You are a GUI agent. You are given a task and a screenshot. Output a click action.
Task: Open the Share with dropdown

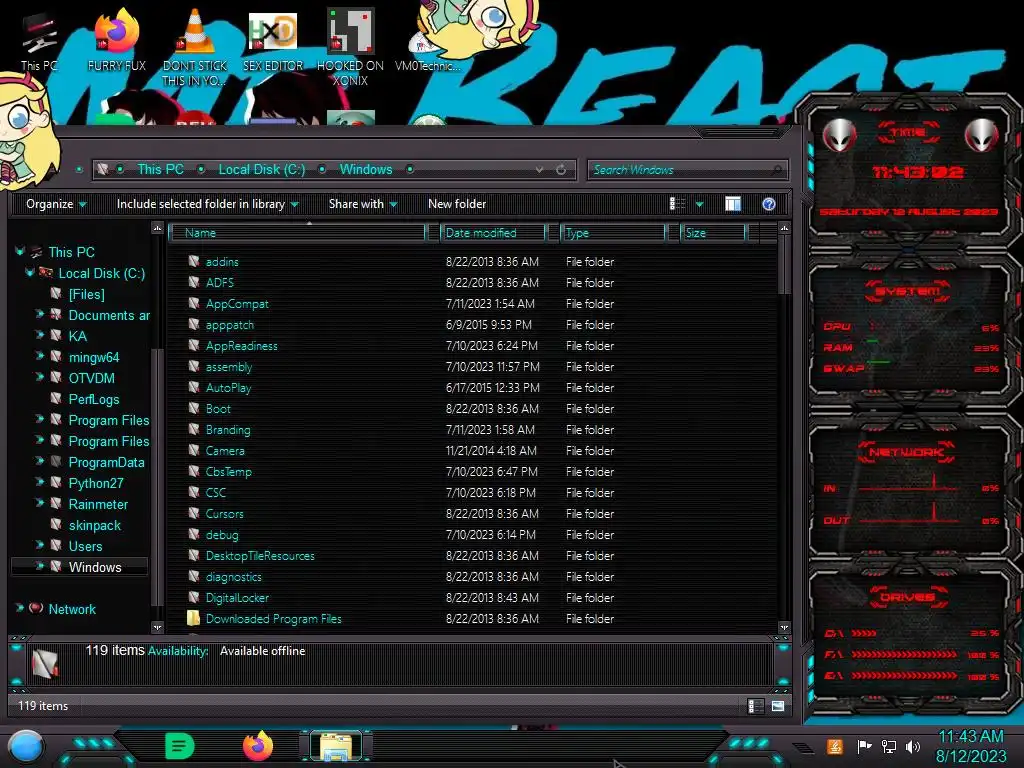tap(363, 204)
